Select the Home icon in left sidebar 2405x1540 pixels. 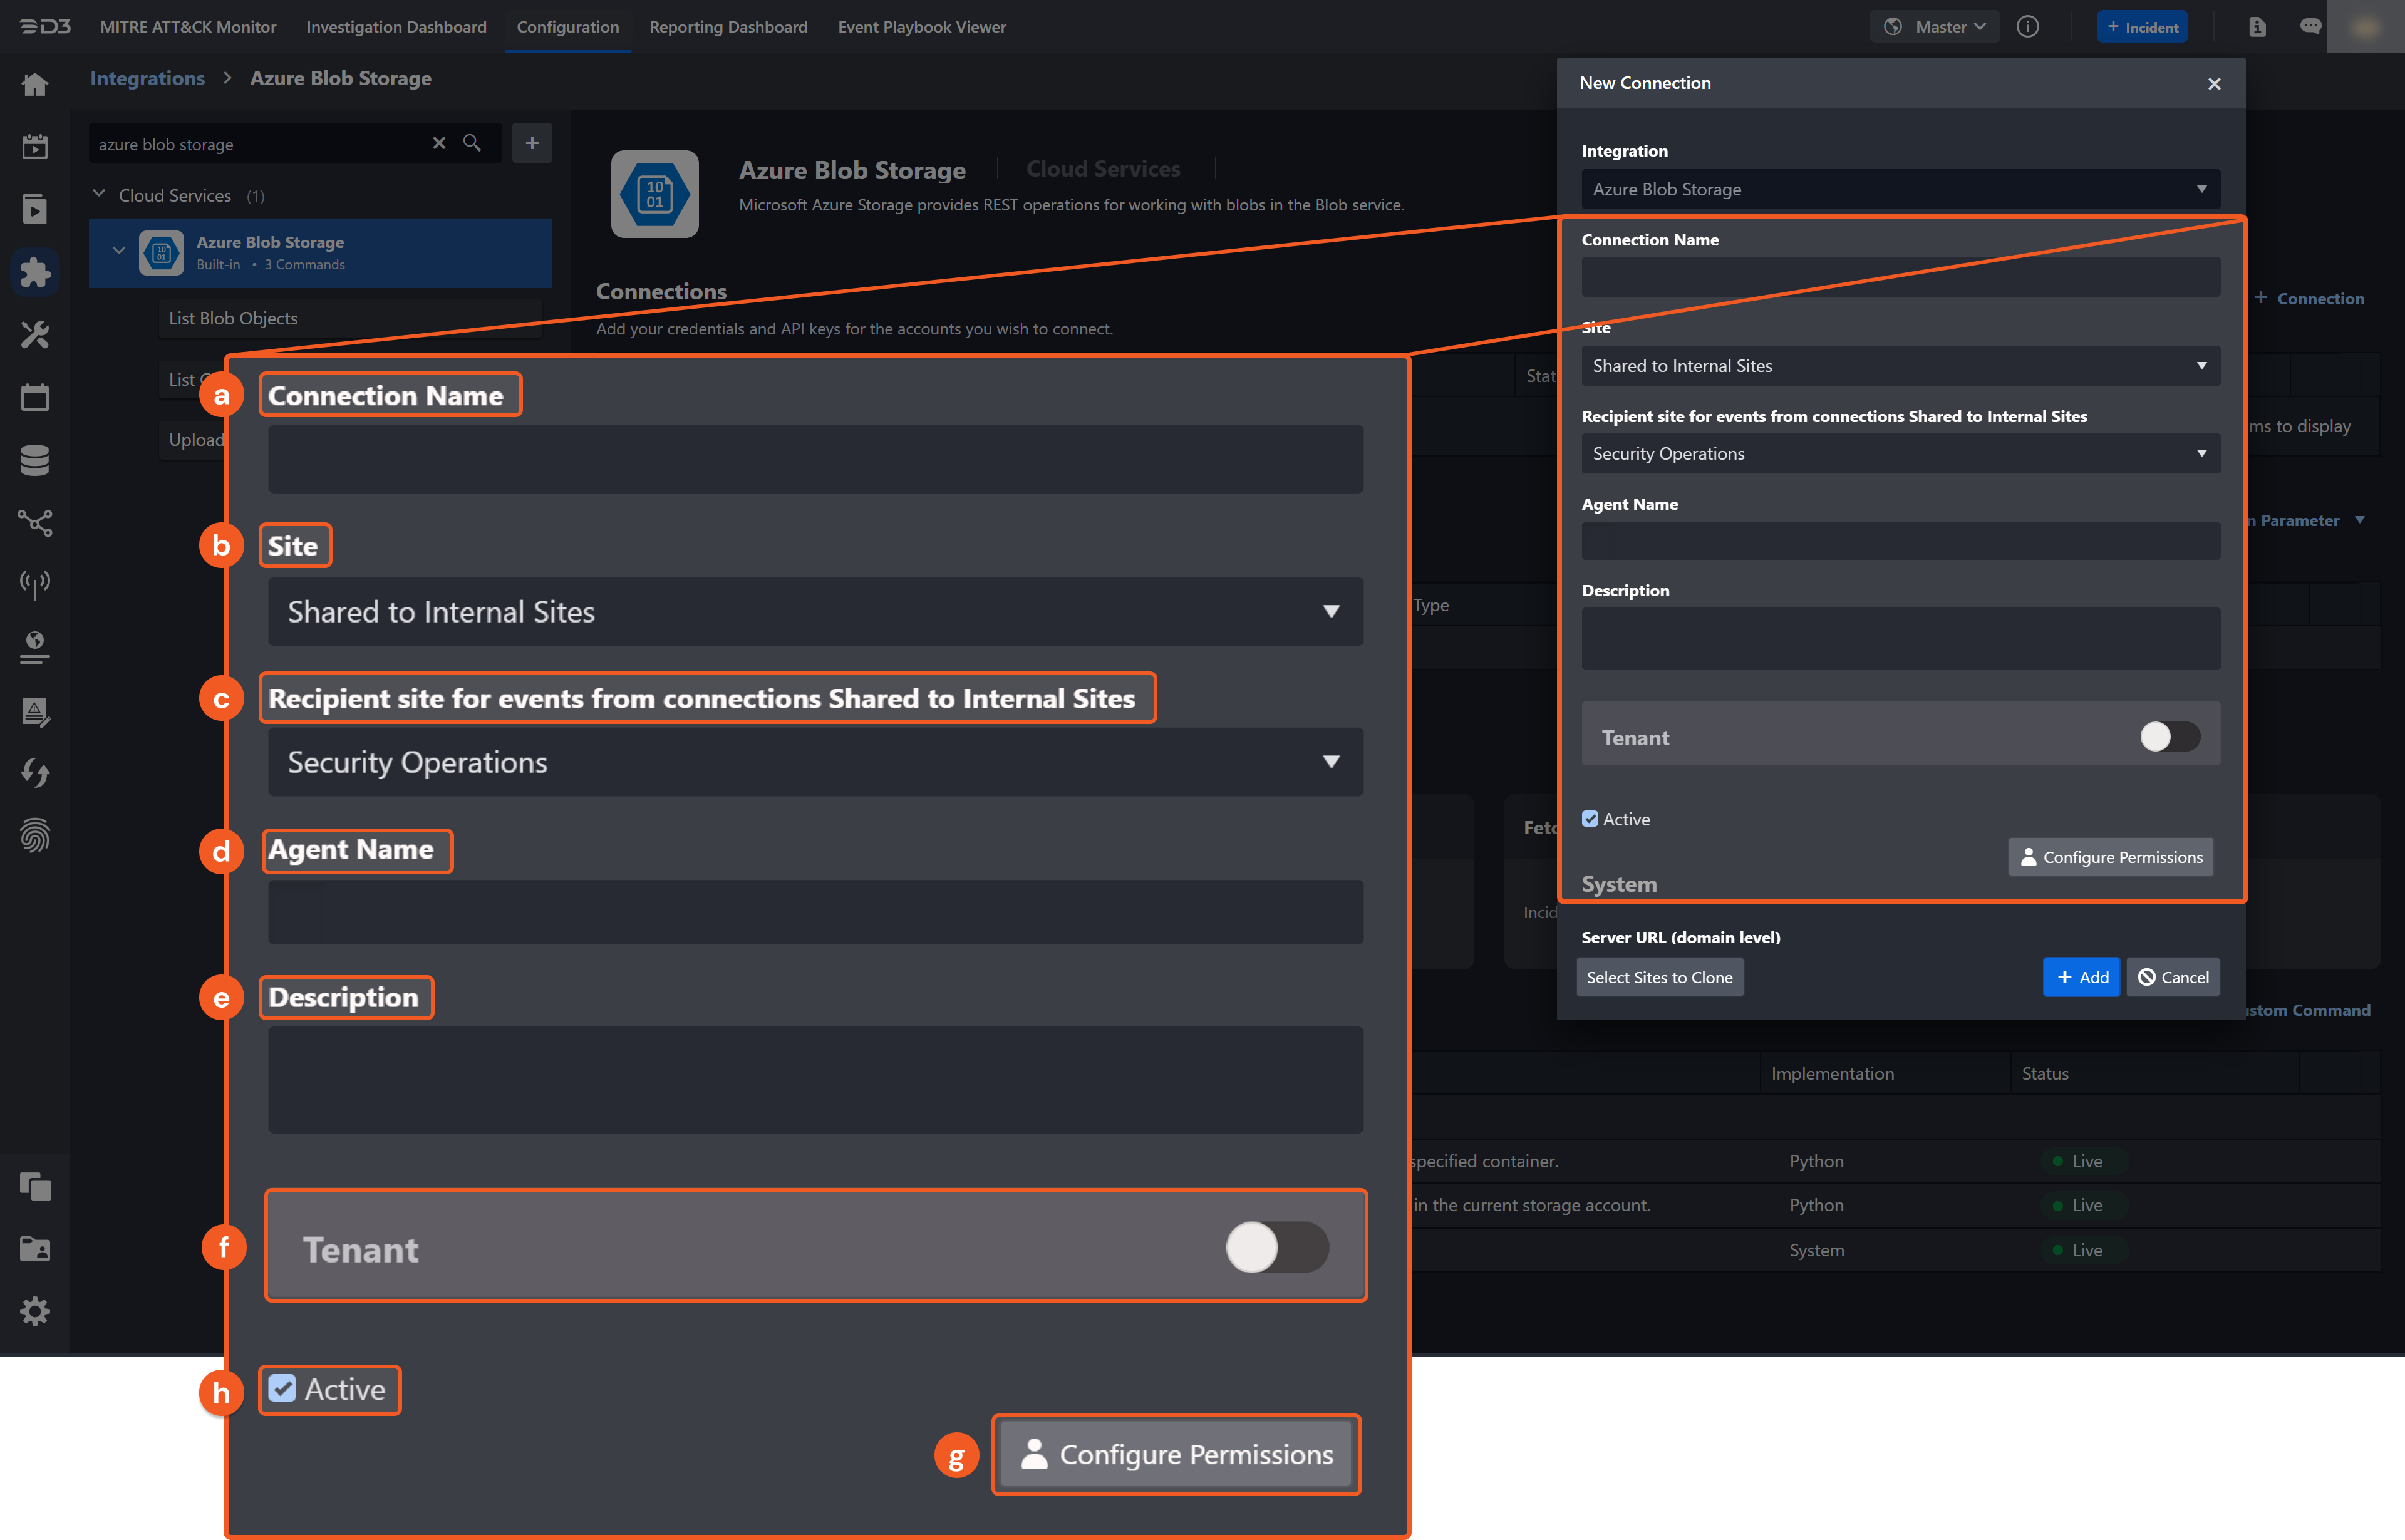(35, 84)
